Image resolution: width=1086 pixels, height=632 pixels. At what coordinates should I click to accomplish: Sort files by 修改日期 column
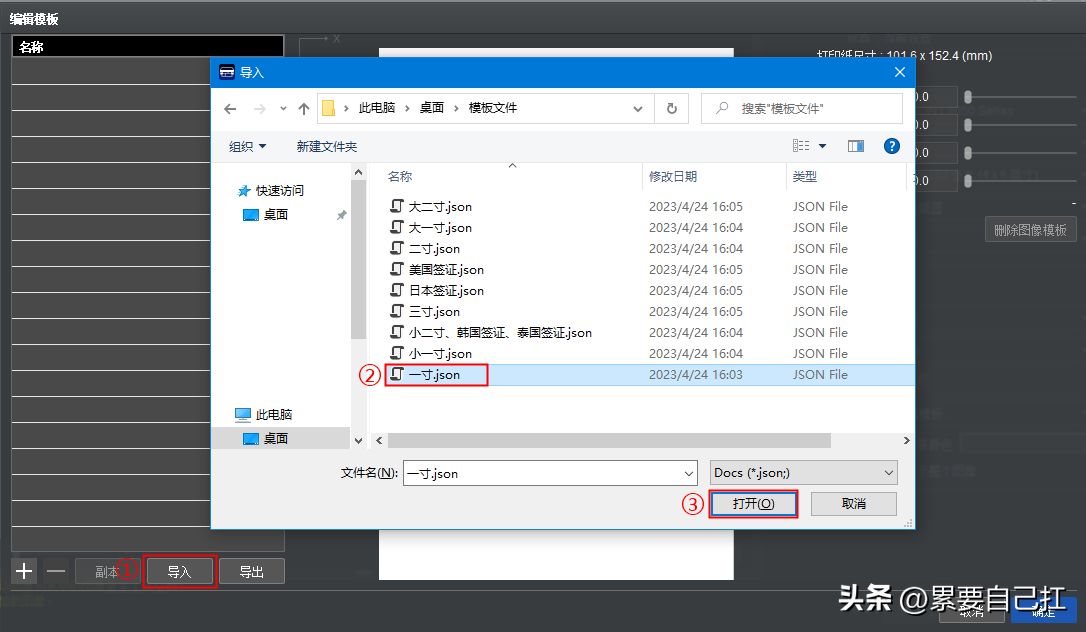coord(673,176)
